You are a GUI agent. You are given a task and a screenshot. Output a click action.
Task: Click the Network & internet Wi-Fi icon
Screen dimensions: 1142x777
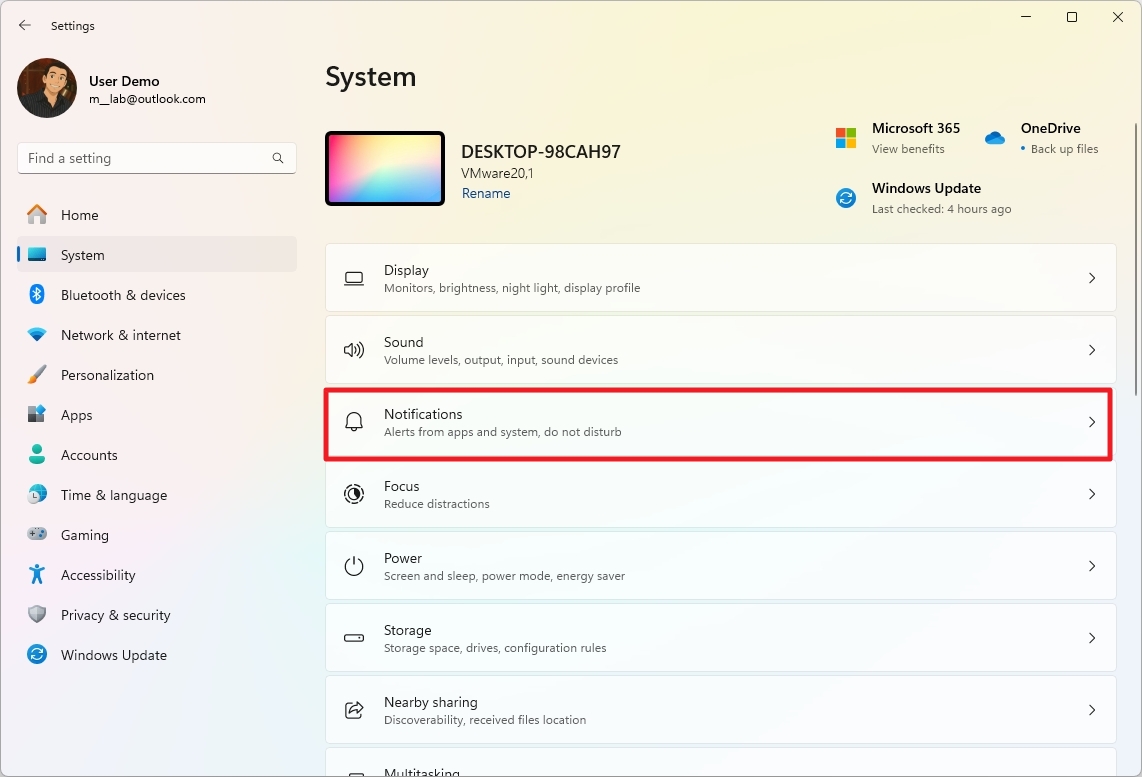click(37, 335)
